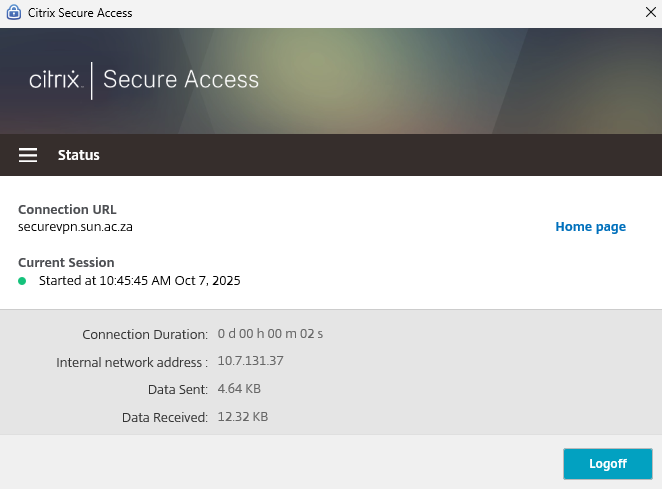Open the Home page link
This screenshot has height=489, width=662.
[x=590, y=227]
